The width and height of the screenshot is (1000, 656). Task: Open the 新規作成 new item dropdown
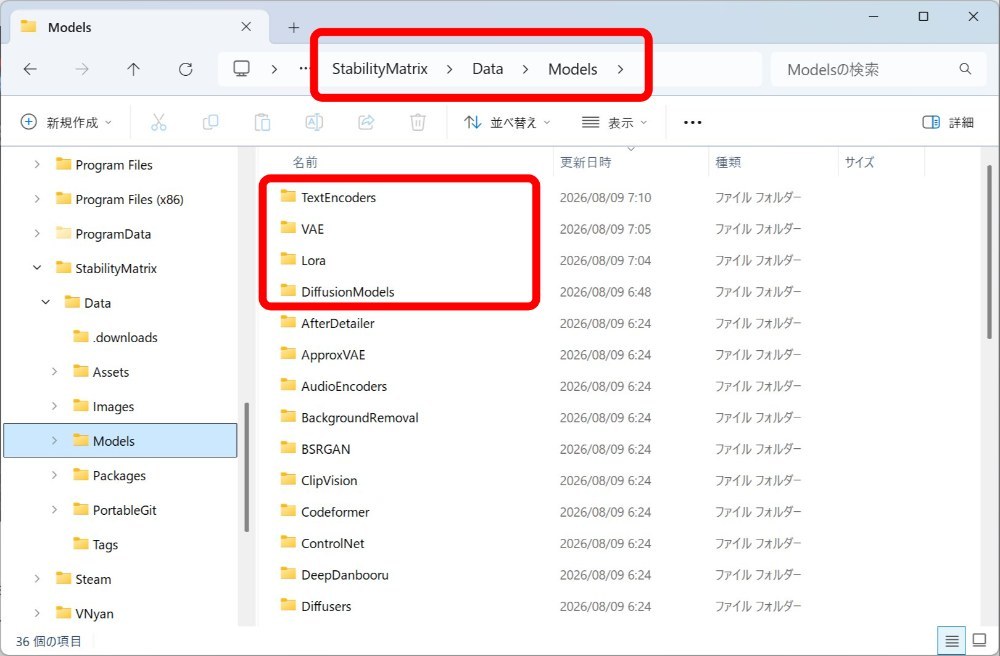[x=67, y=122]
